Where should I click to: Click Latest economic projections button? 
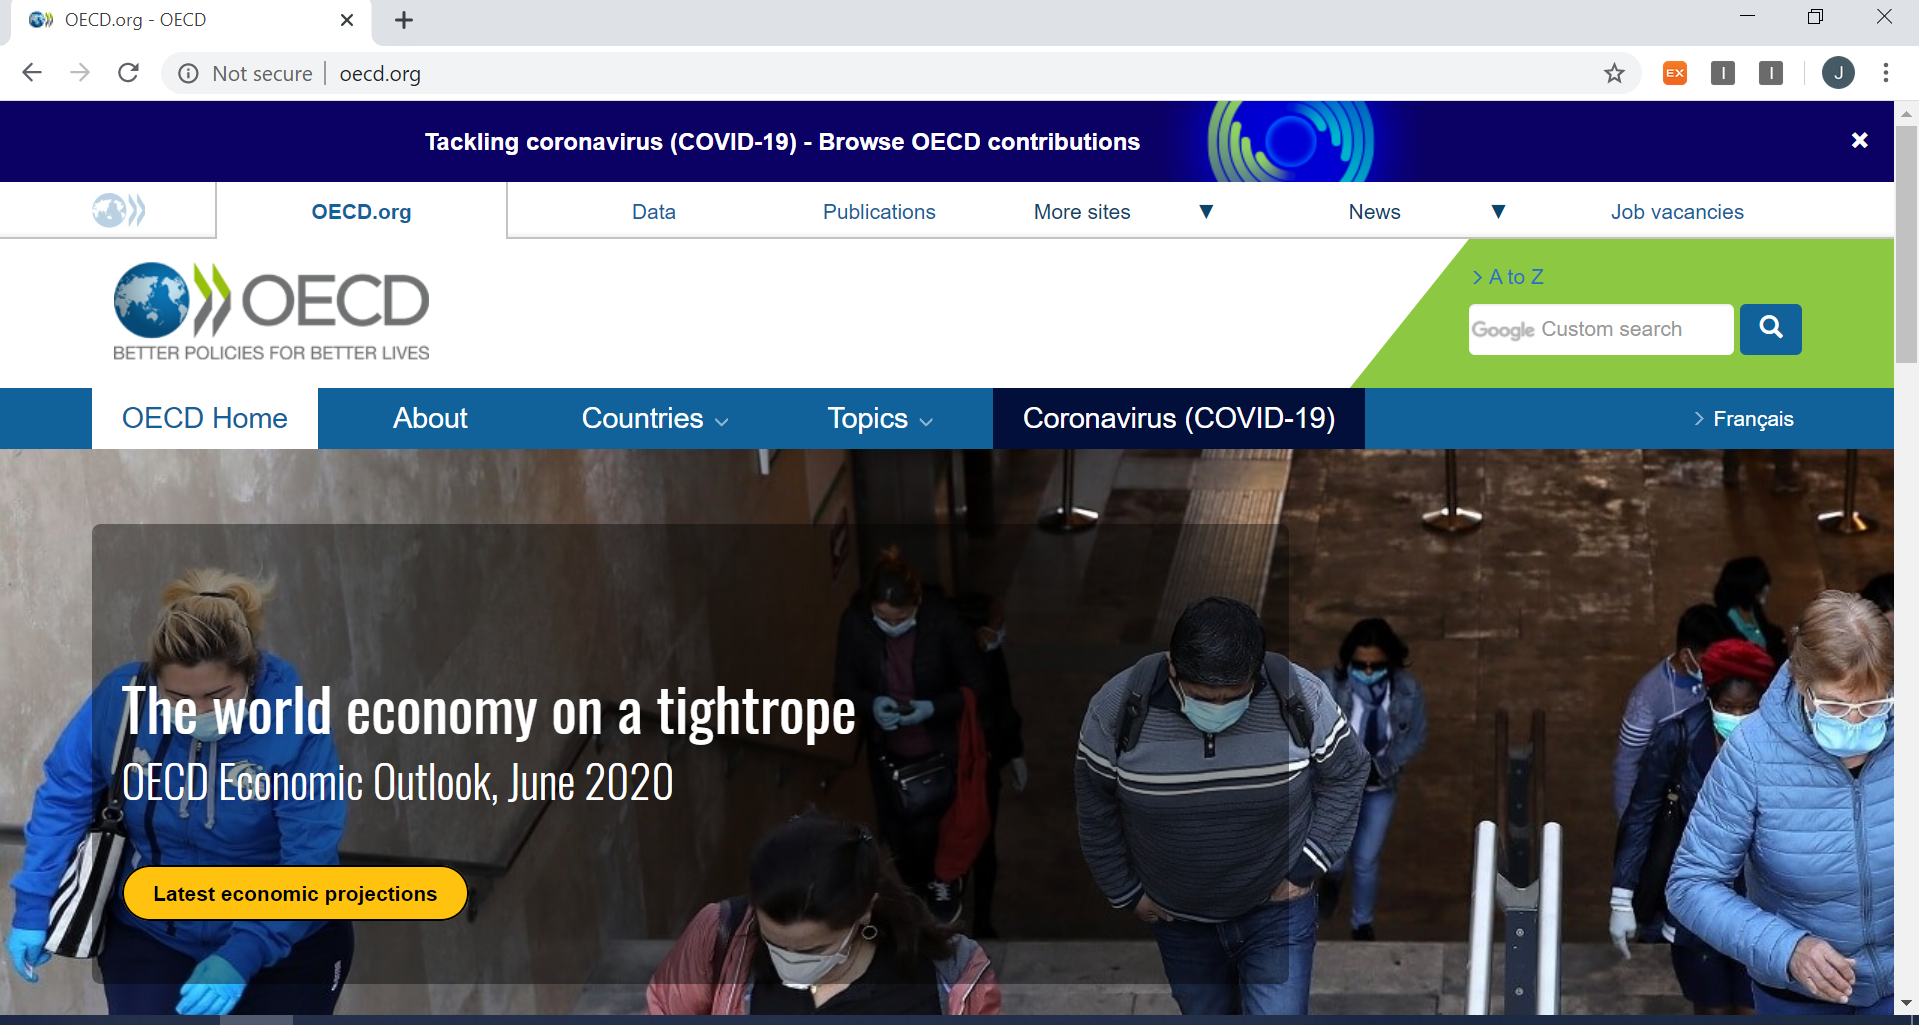[x=295, y=893]
